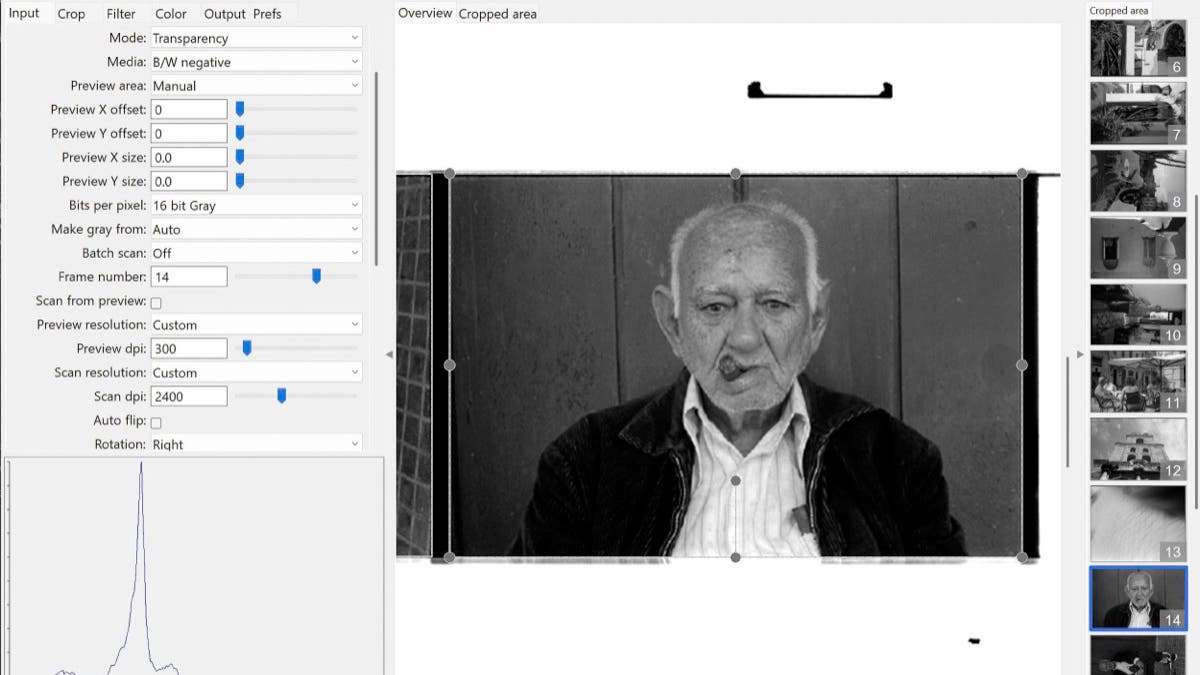Enable Auto flip
This screenshot has height=675, width=1200.
[x=156, y=422]
